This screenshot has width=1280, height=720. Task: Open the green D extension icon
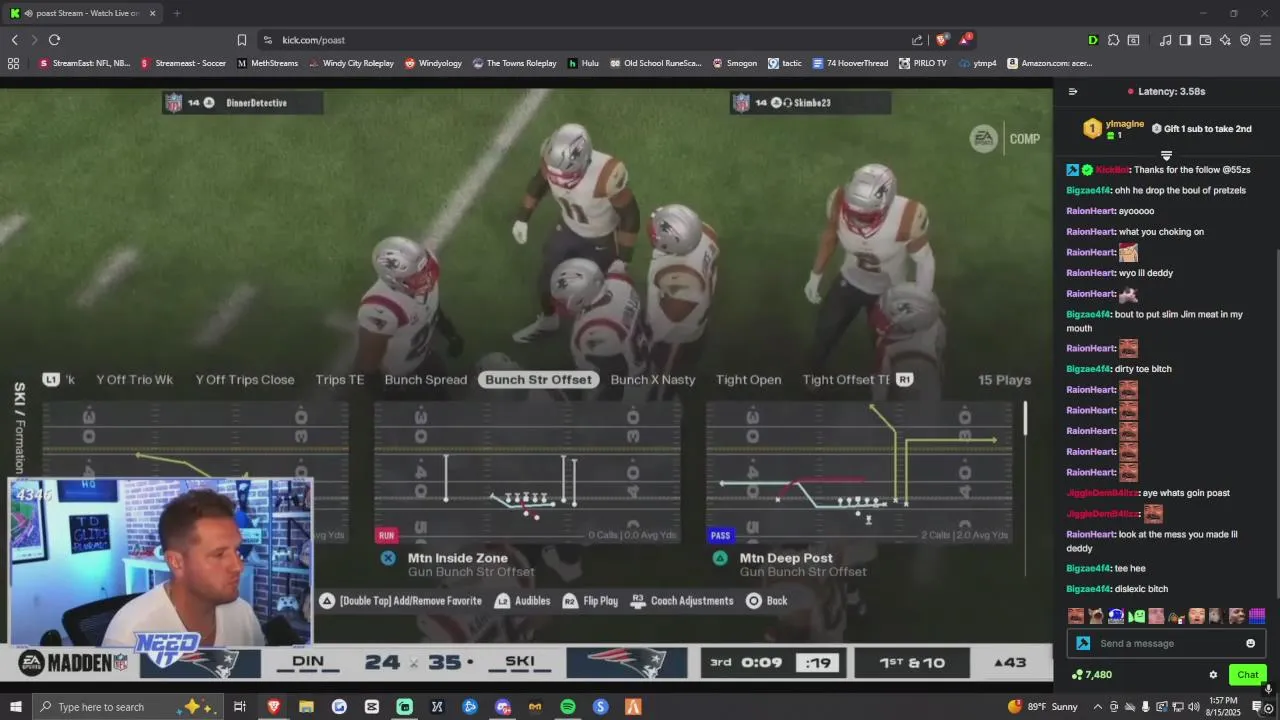pyautogui.click(x=1093, y=40)
